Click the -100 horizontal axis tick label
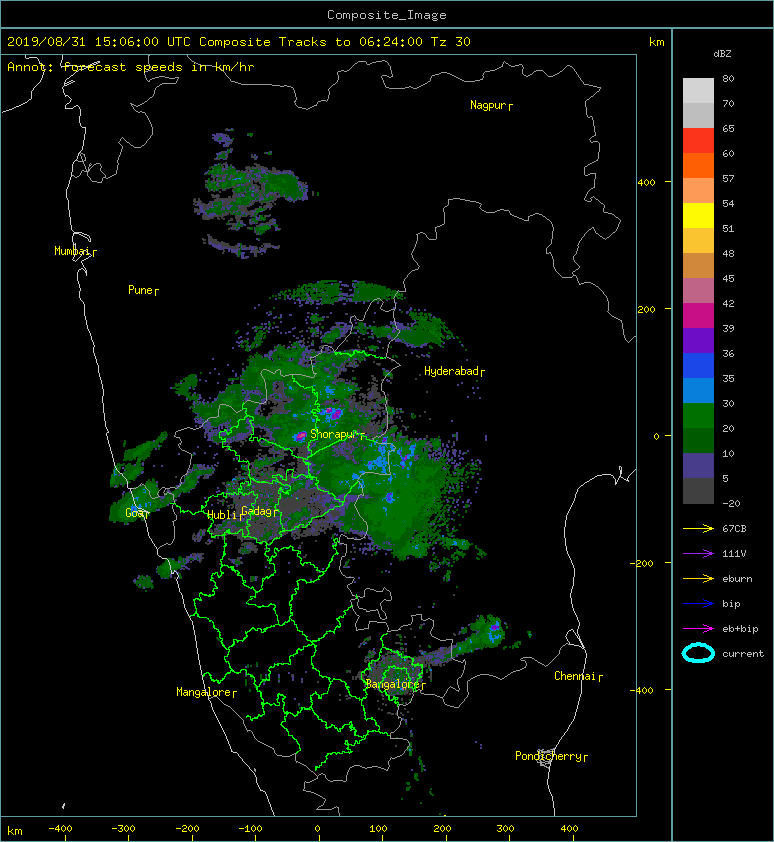 point(250,829)
